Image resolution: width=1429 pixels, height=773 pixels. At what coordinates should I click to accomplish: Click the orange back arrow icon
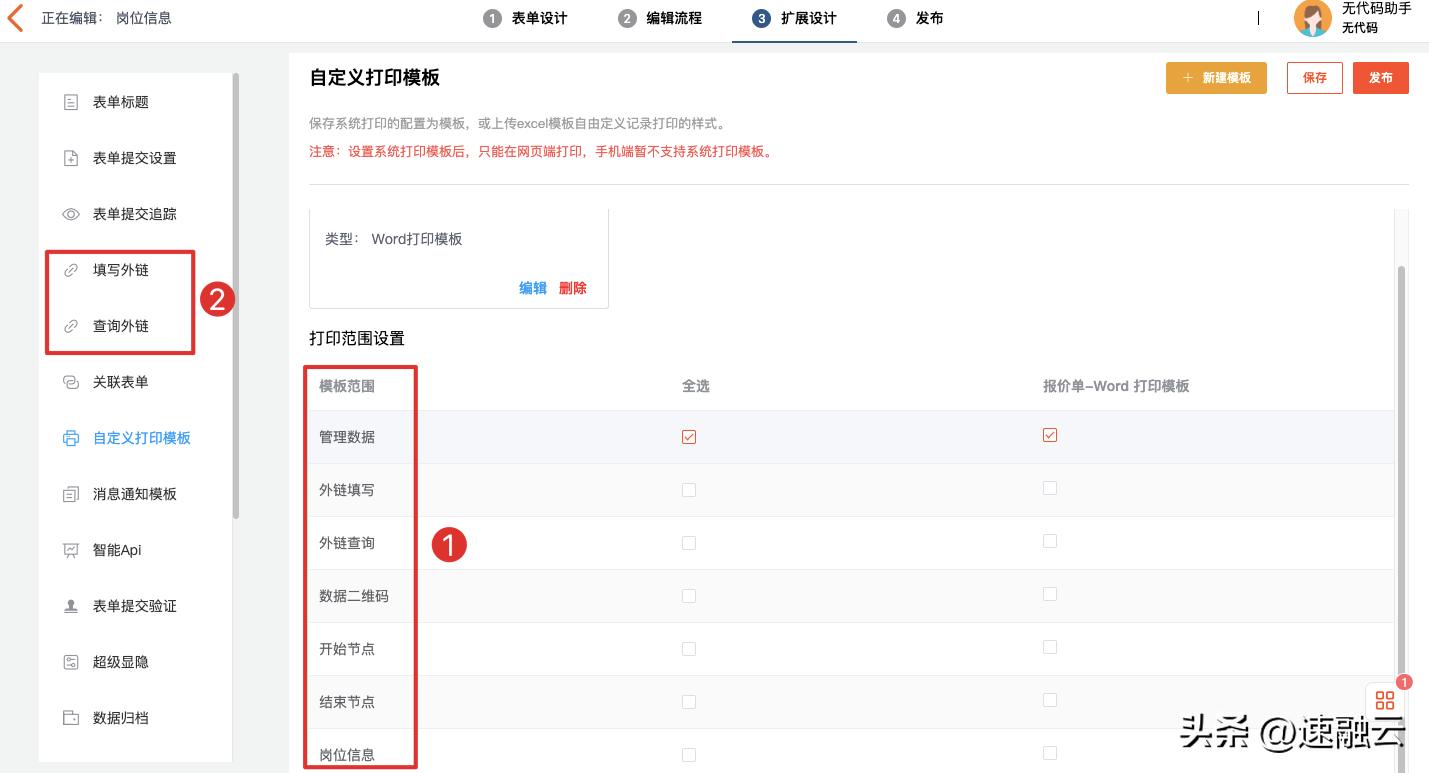[15, 18]
